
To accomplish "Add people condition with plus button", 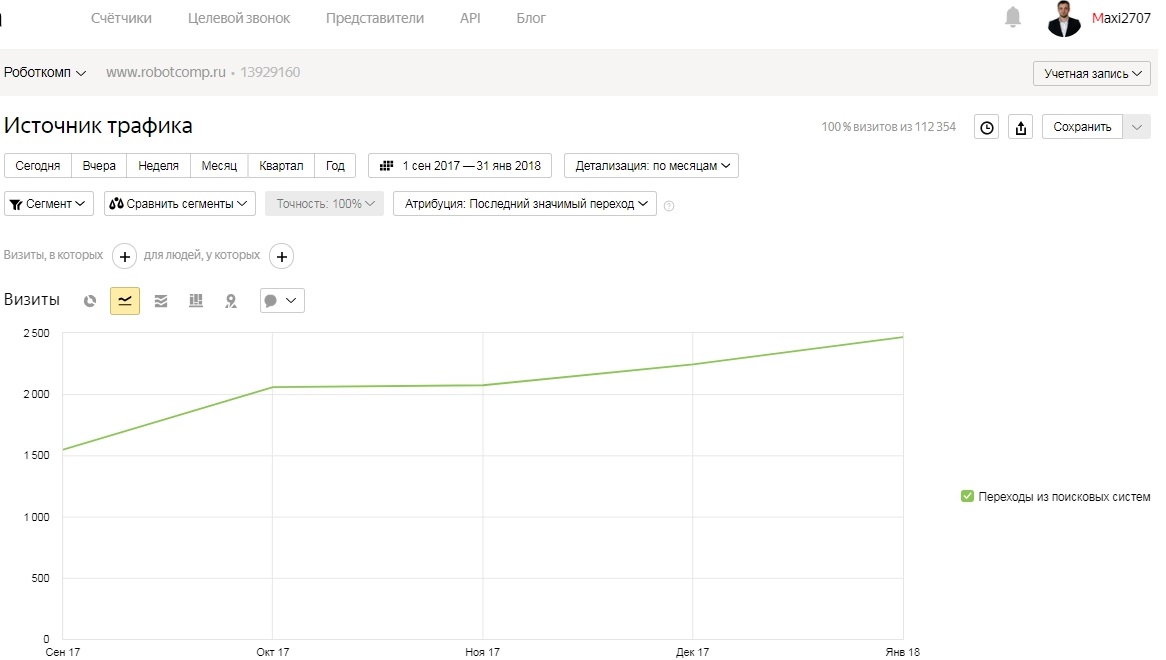I will pos(281,256).
